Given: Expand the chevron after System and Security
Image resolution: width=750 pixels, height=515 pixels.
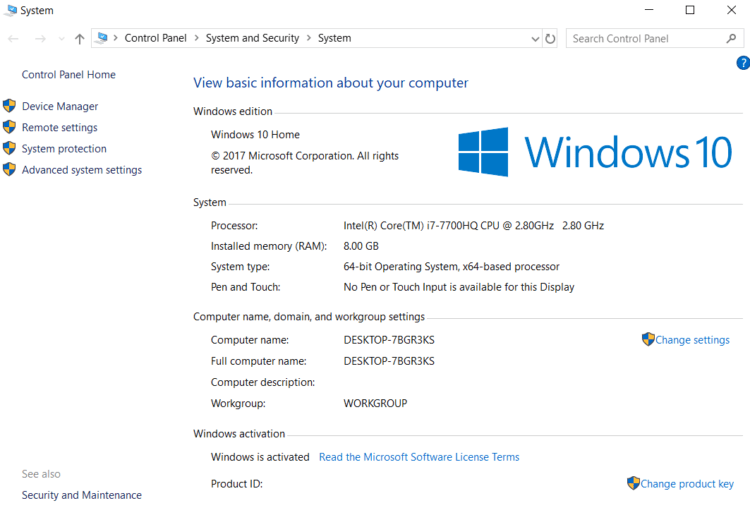Looking at the screenshot, I should click(309, 38).
